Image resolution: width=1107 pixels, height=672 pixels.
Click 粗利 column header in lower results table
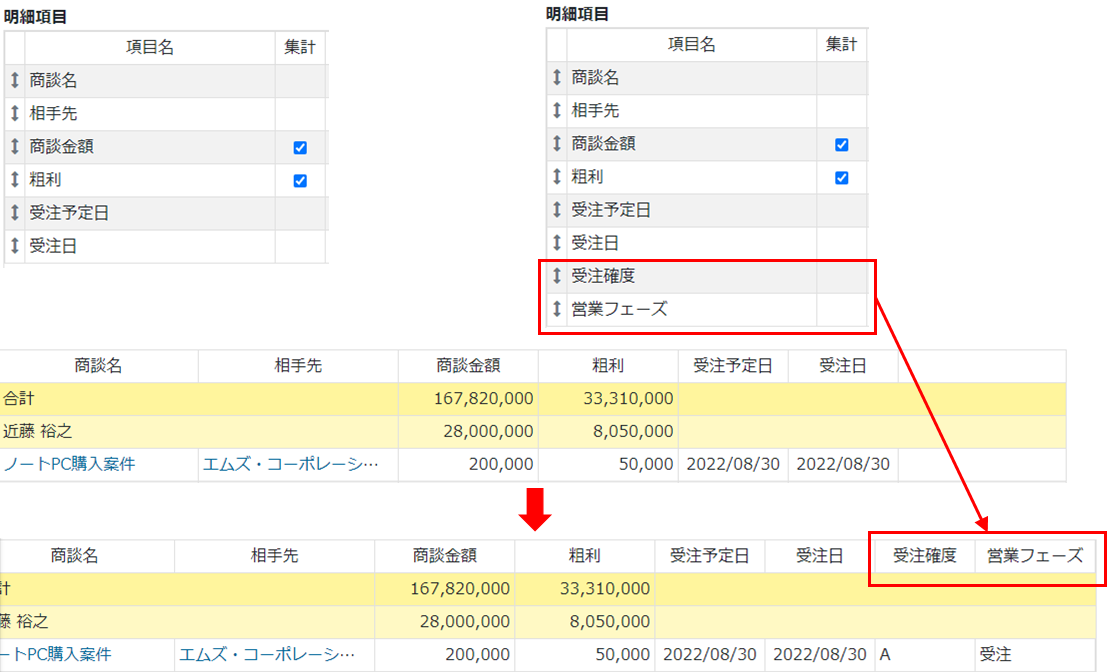[585, 556]
